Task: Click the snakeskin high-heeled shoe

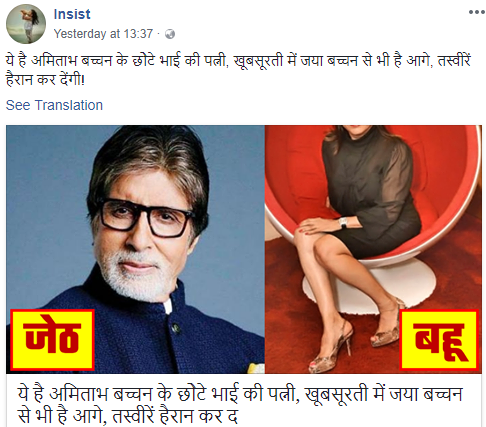Action: (x=331, y=350)
